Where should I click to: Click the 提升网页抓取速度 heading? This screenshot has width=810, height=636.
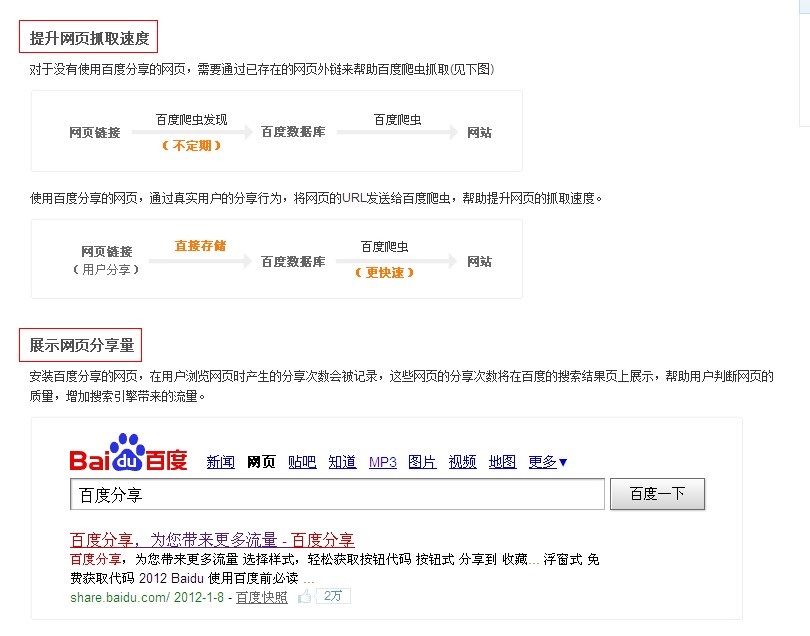[88, 37]
